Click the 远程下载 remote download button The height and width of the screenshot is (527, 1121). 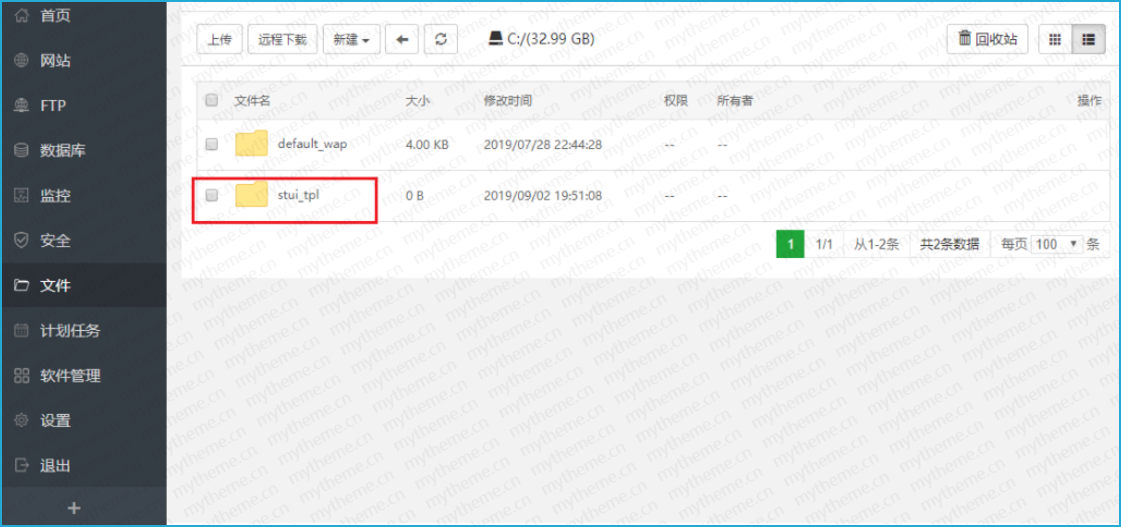[x=282, y=40]
